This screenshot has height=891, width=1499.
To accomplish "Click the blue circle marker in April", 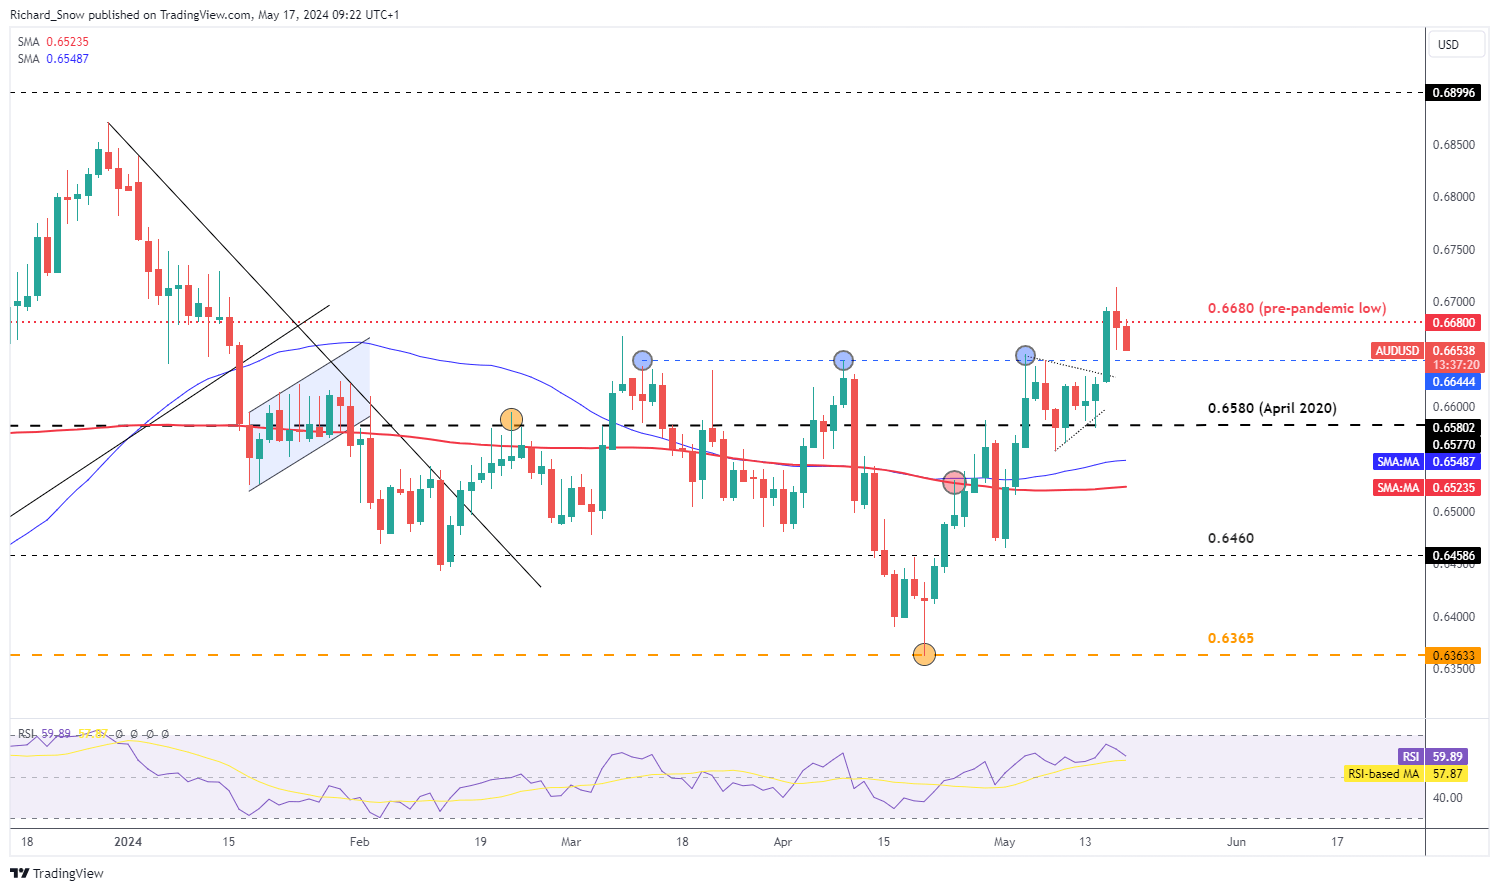I will tap(844, 360).
